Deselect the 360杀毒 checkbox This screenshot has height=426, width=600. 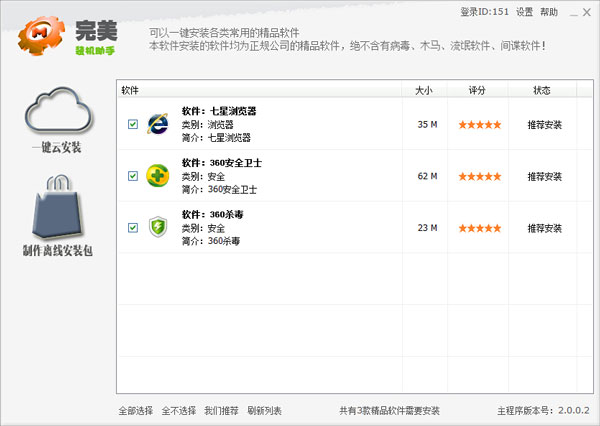click(x=133, y=228)
